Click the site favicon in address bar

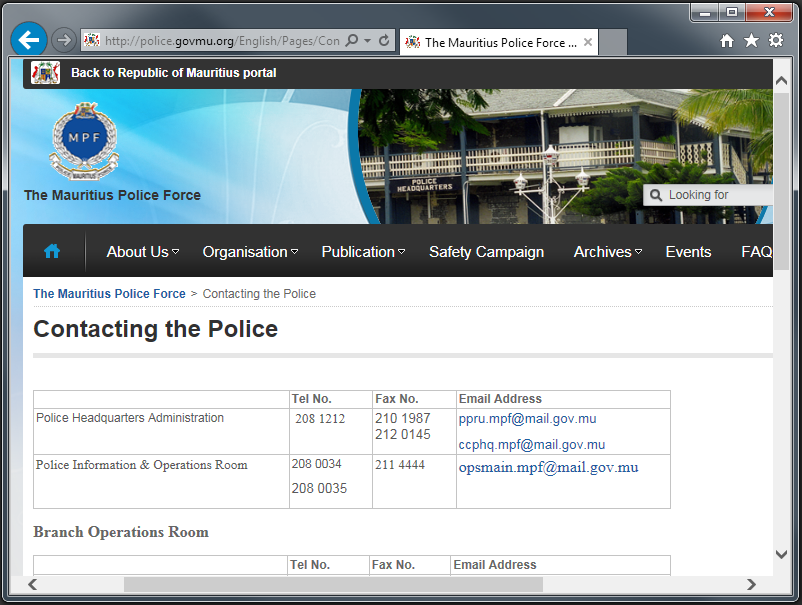(x=92, y=40)
